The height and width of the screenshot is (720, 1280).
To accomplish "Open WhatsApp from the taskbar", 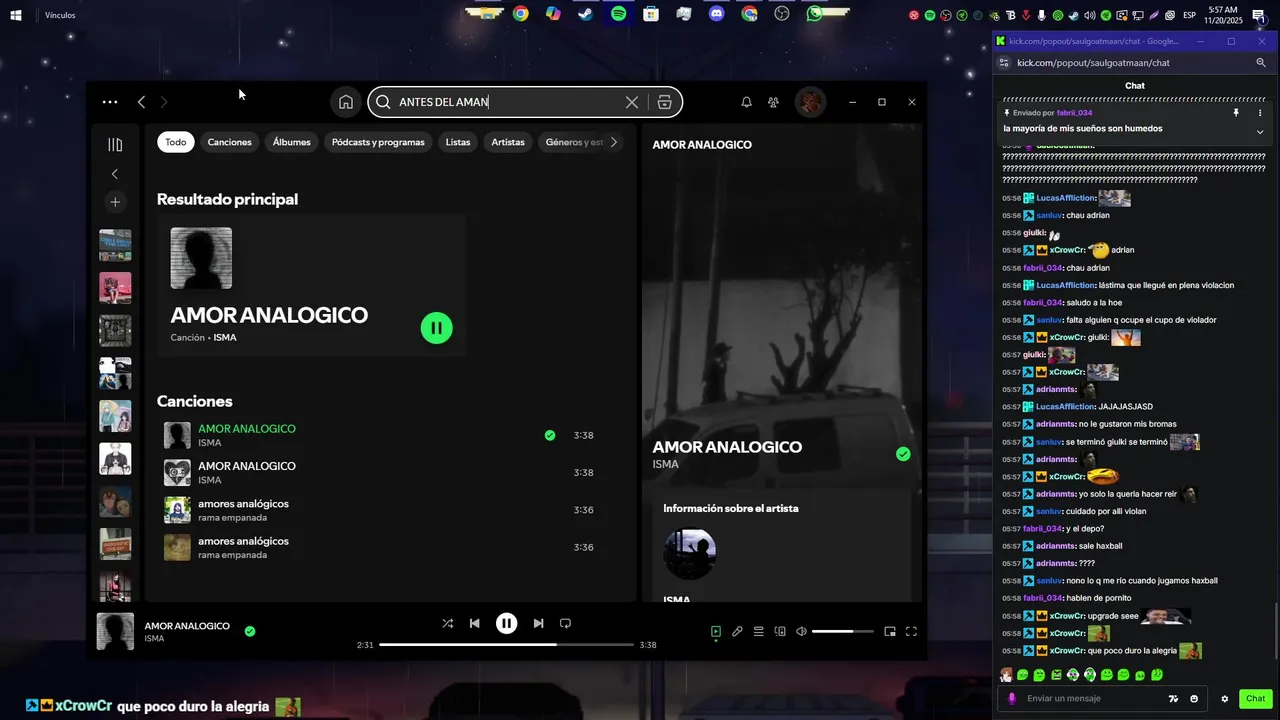I will click(815, 14).
